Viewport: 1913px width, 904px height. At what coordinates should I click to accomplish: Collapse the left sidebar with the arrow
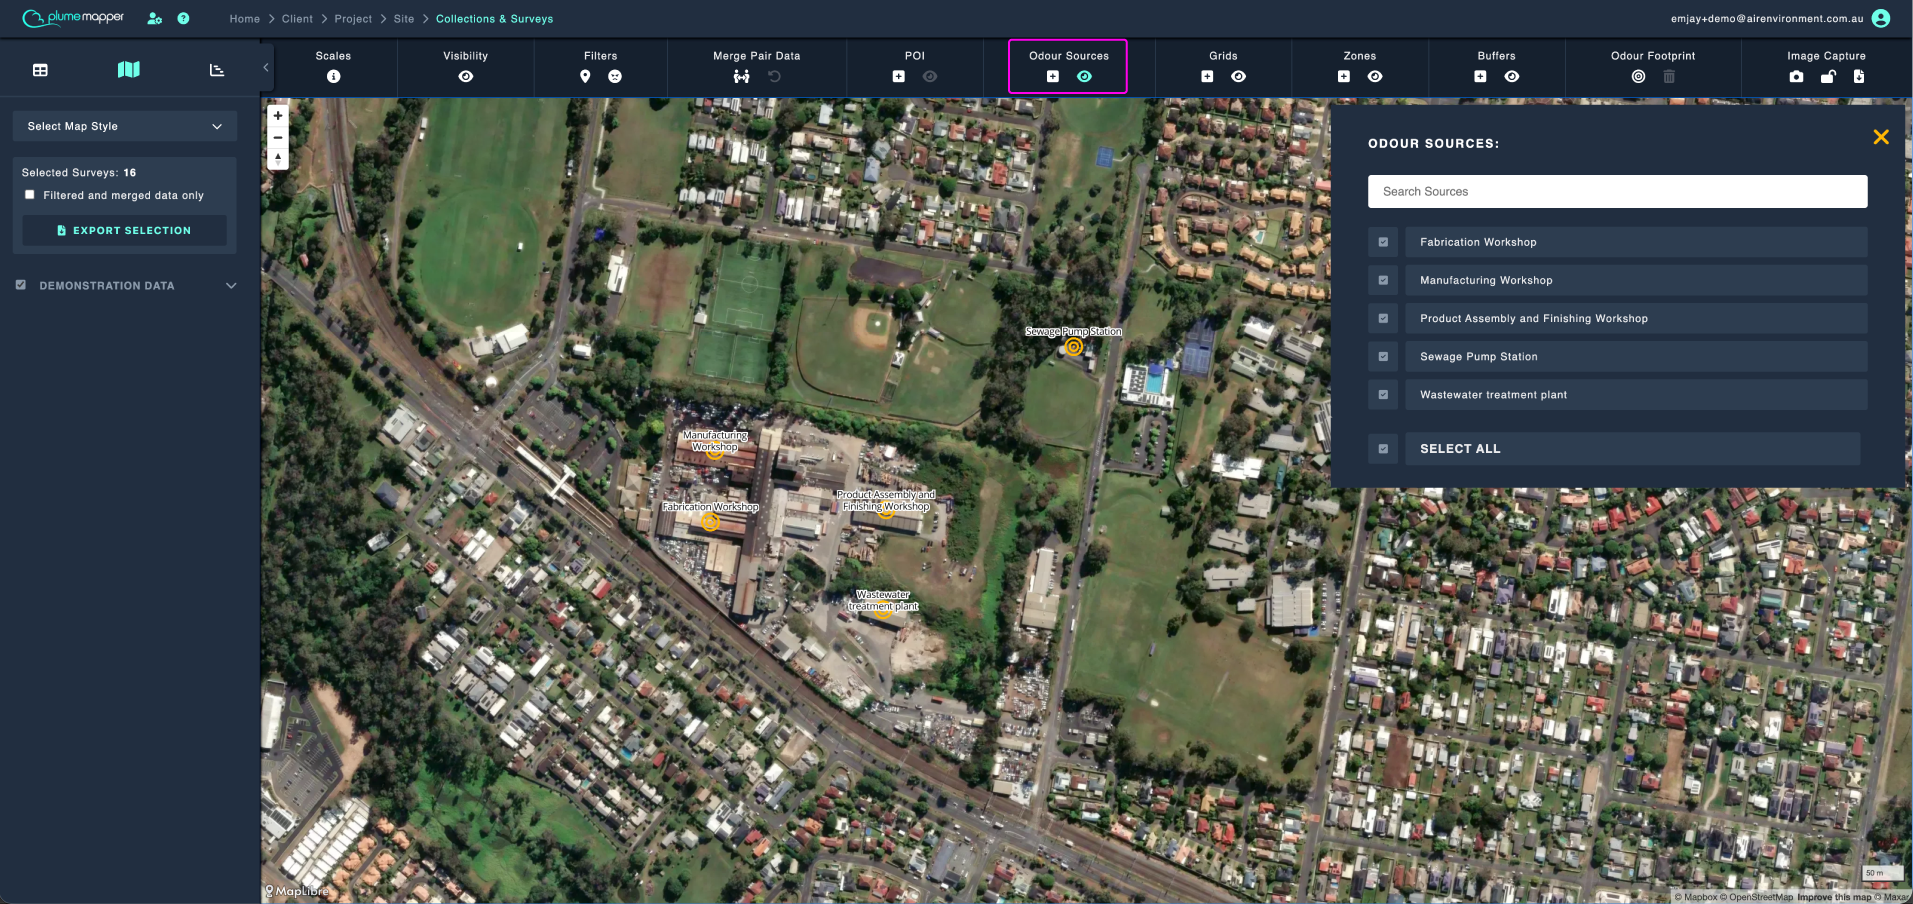(266, 68)
